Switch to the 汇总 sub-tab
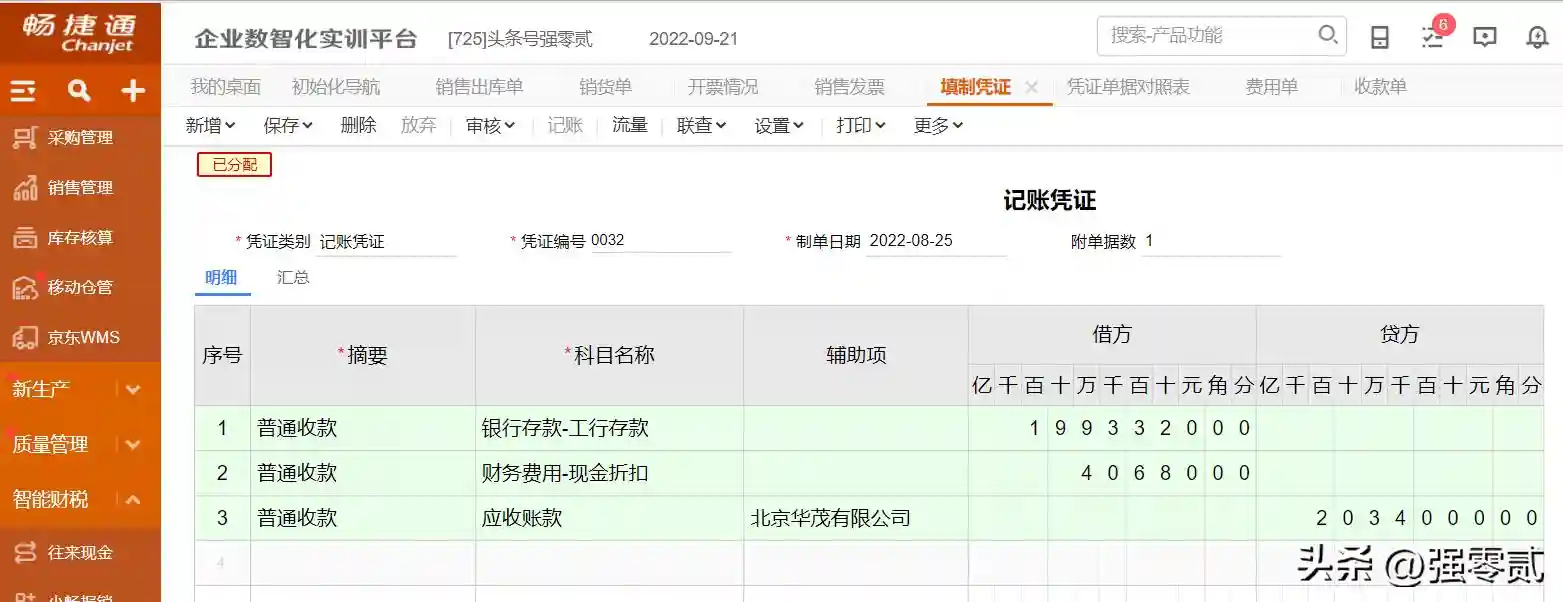1563x602 pixels. (293, 277)
